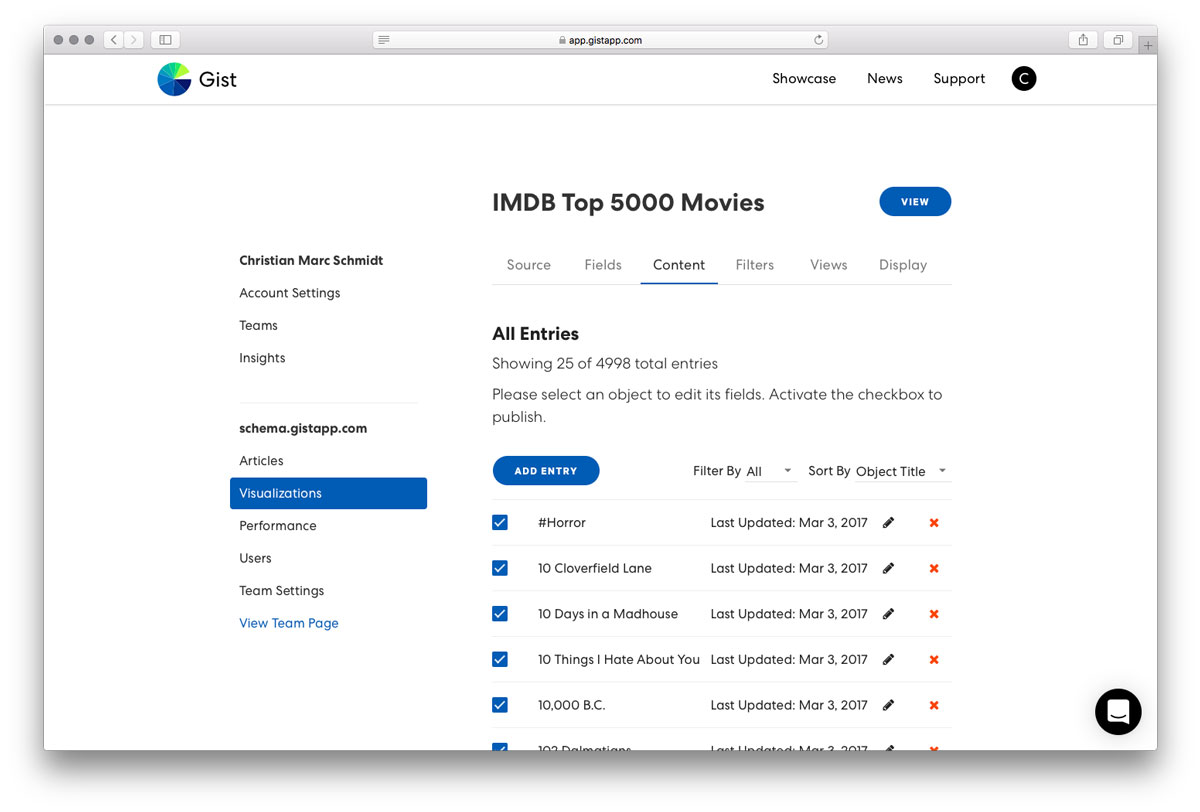This screenshot has height=812, width=1200.
Task: Open the News link
Action: click(885, 79)
